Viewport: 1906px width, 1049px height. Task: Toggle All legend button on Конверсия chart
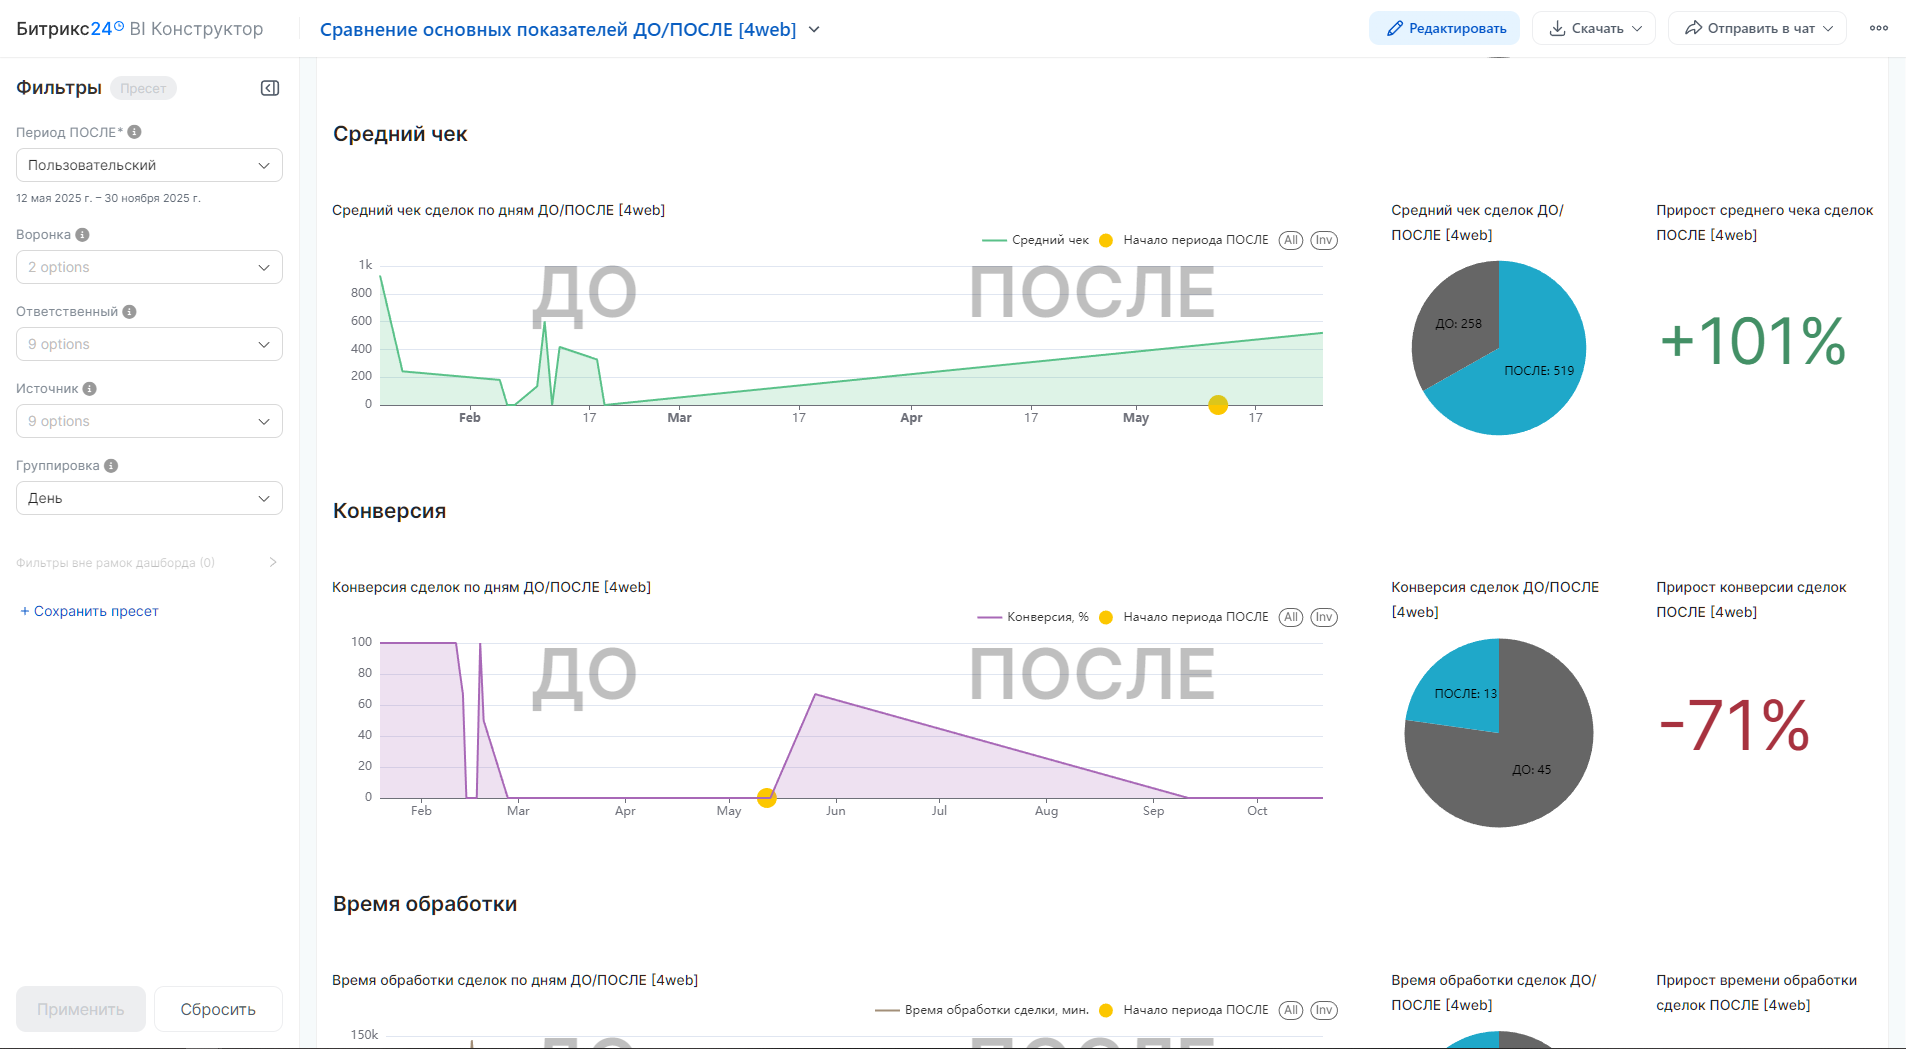pos(1291,617)
